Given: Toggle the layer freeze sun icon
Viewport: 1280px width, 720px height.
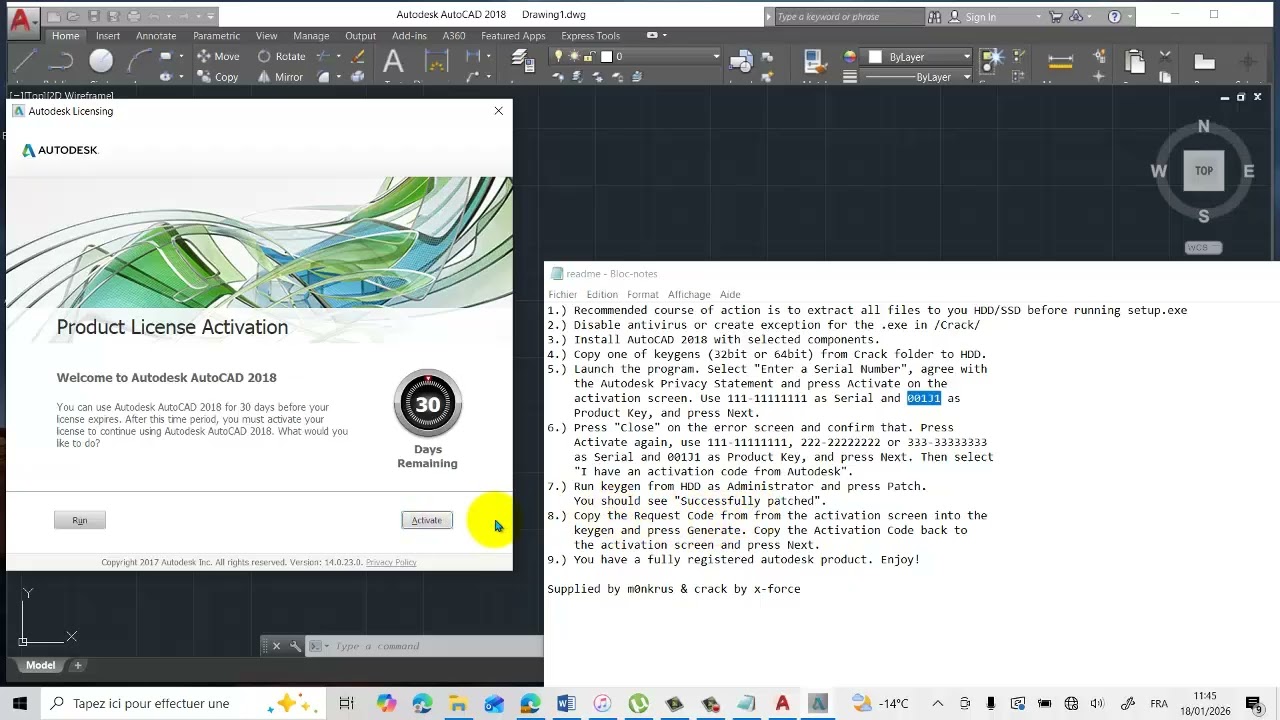Looking at the screenshot, I should point(575,57).
